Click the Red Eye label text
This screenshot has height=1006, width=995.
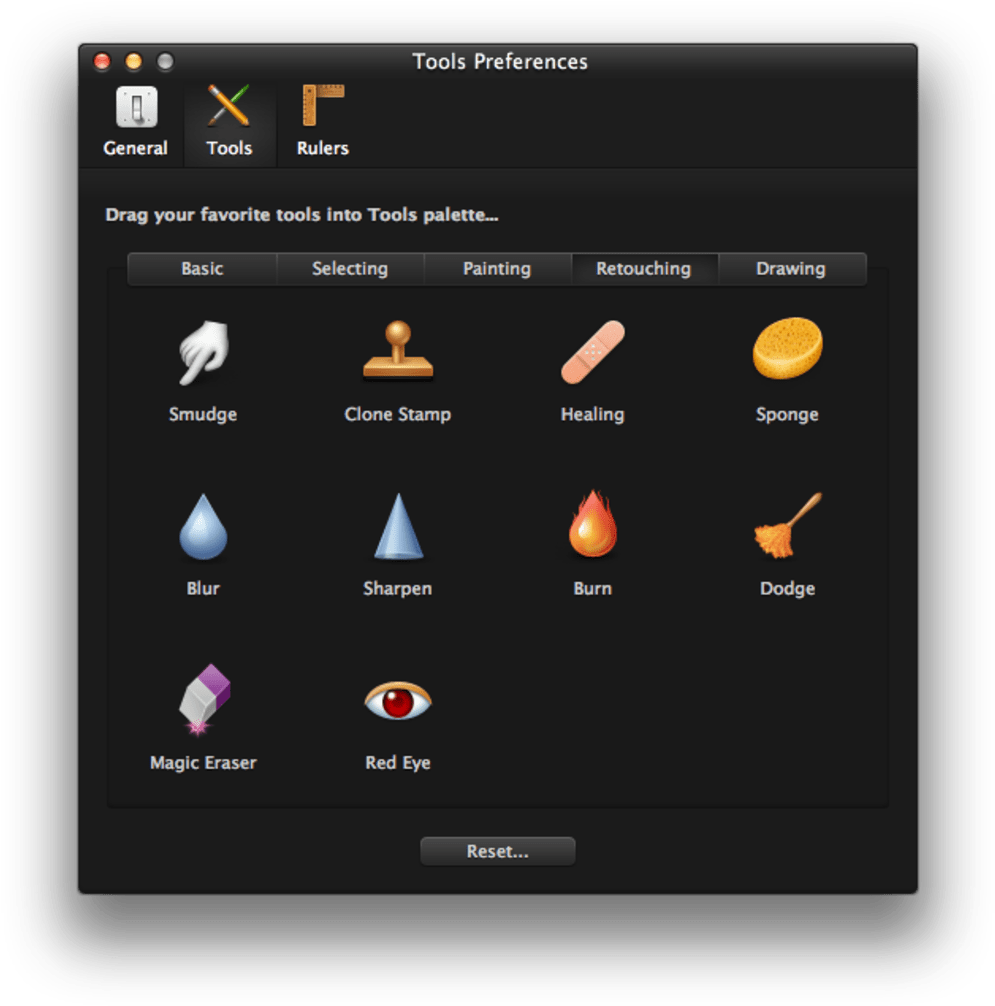pos(398,763)
